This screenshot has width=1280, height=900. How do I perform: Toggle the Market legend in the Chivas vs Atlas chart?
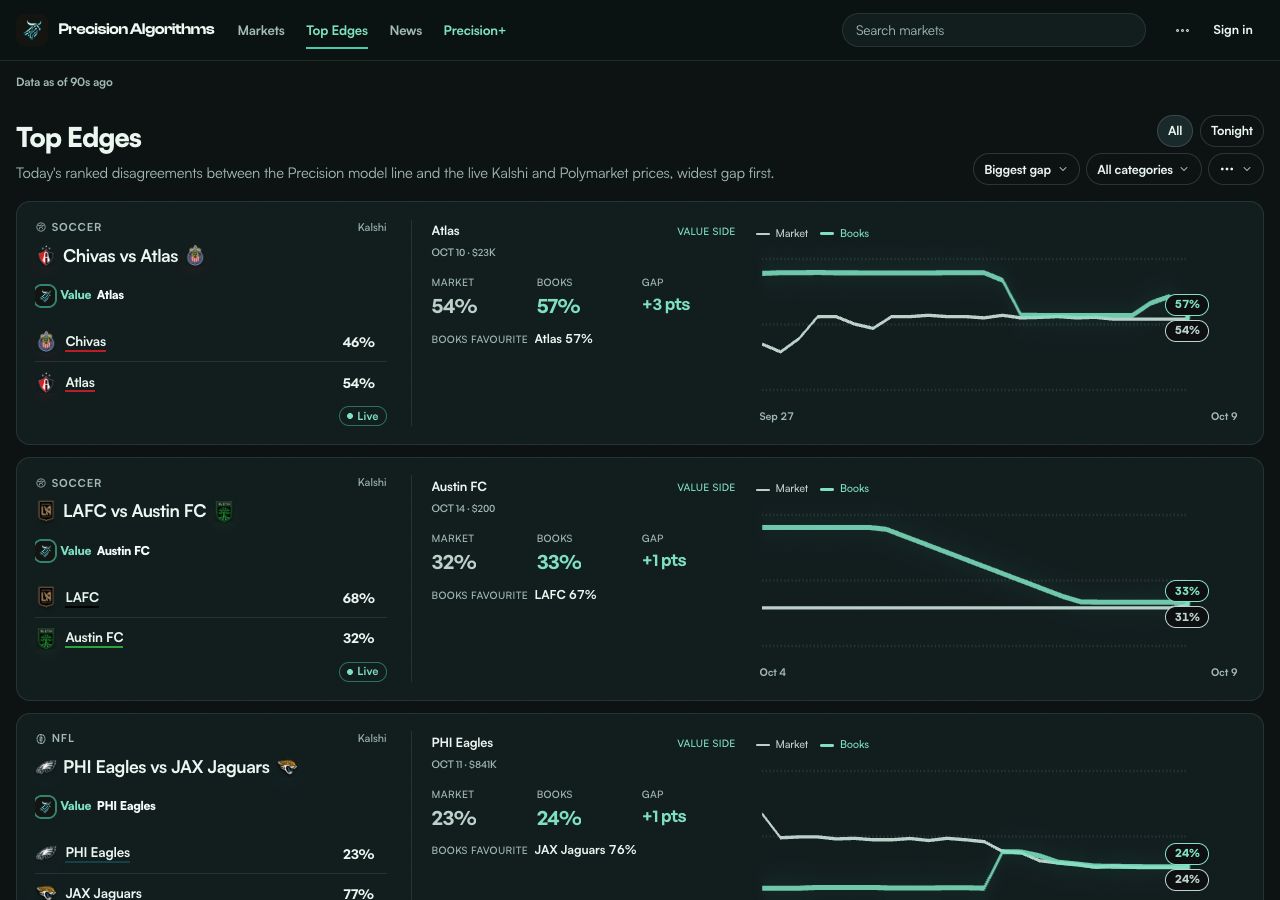click(782, 233)
